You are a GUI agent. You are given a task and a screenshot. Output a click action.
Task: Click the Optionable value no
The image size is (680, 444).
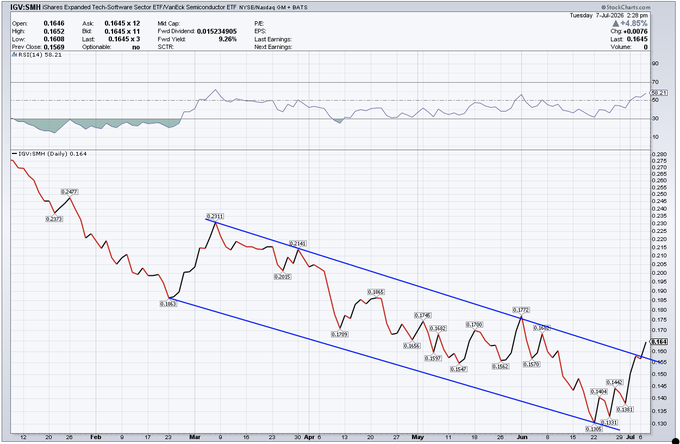click(136, 47)
